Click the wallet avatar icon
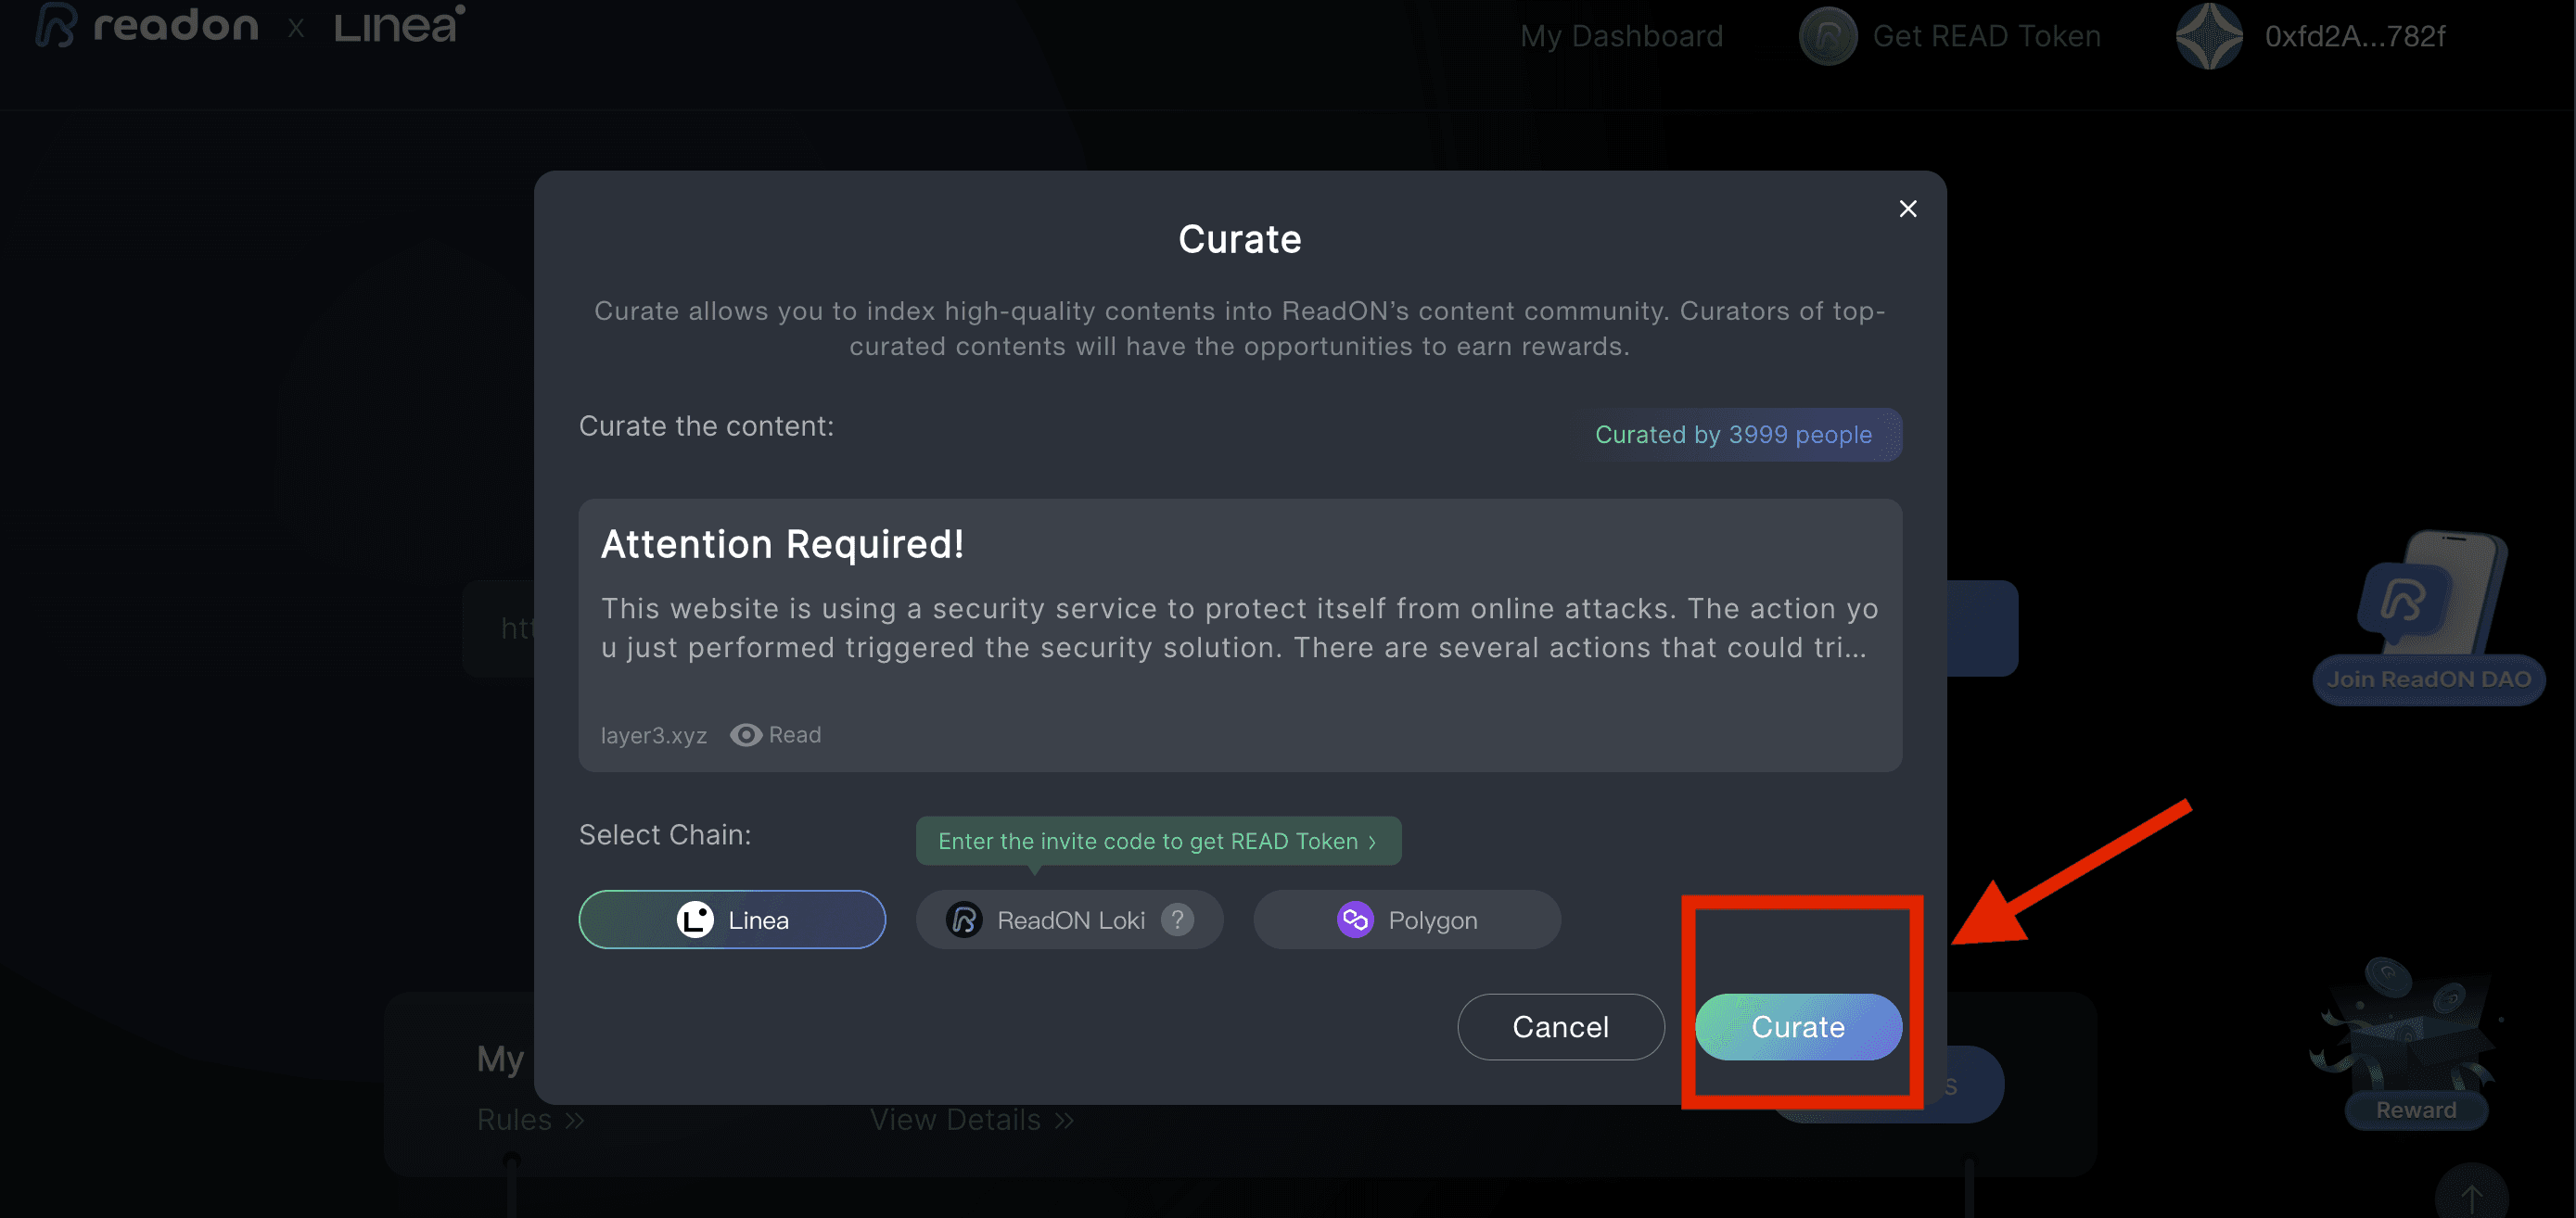 2209,36
